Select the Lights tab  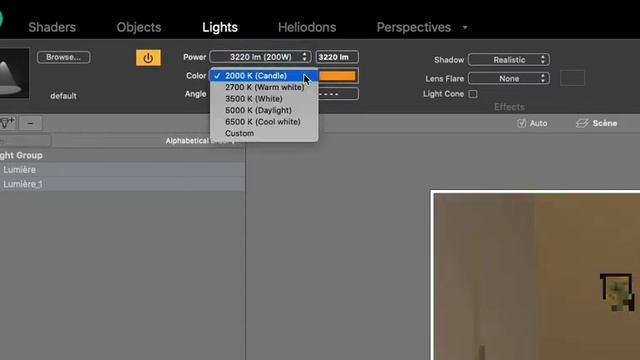tap(220, 27)
